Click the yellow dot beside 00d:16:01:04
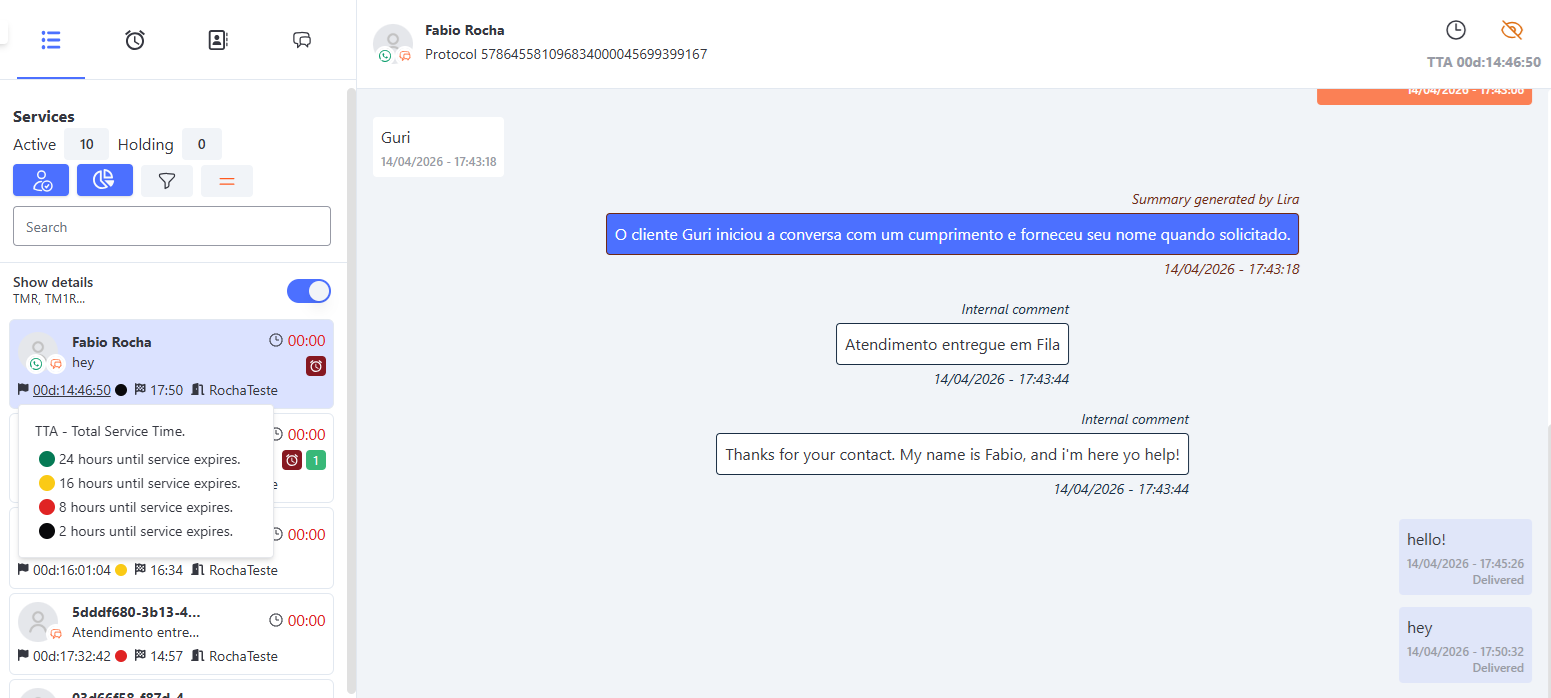 [121, 570]
